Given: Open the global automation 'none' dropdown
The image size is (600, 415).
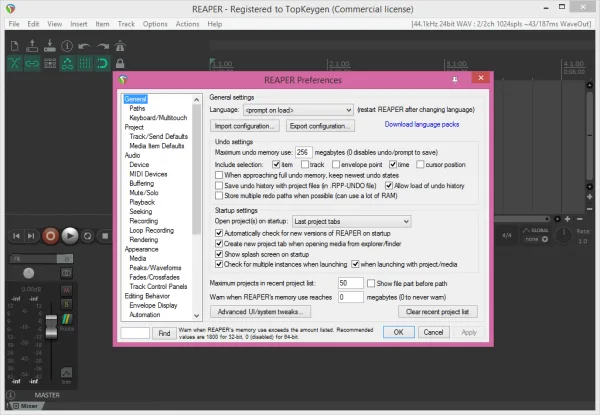Looking at the screenshot, I should (536, 239).
